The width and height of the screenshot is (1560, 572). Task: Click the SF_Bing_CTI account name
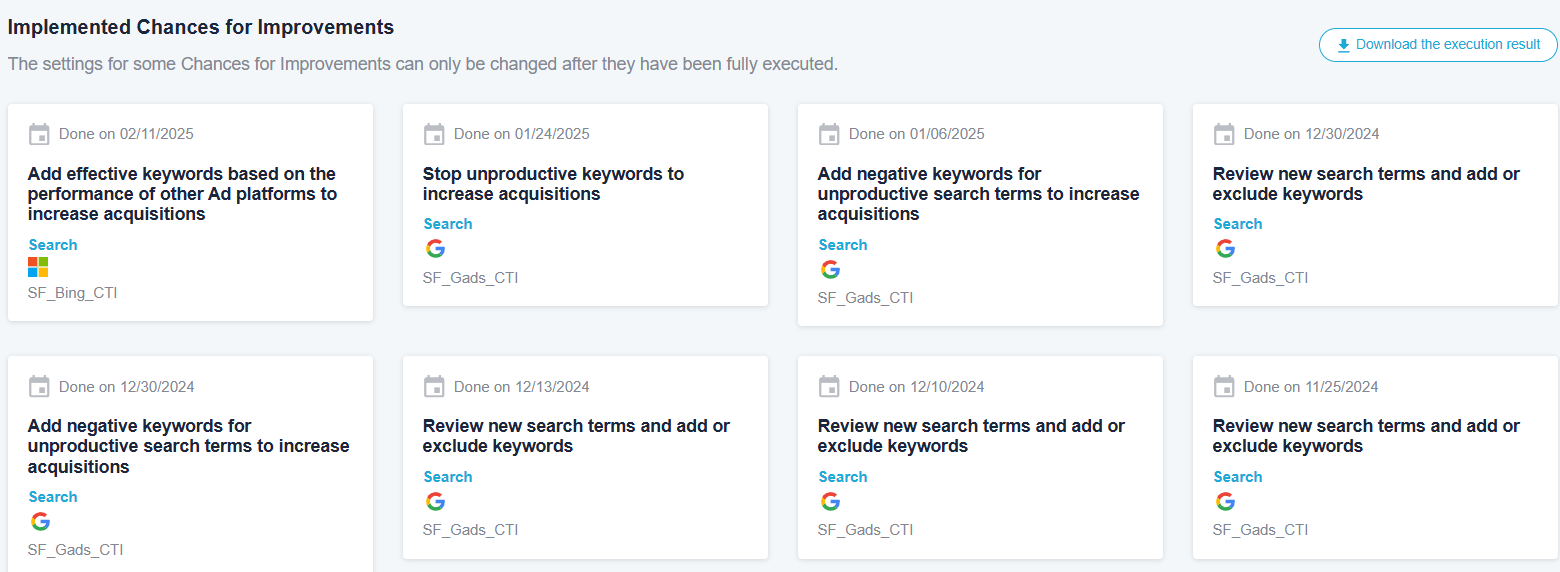point(72,293)
